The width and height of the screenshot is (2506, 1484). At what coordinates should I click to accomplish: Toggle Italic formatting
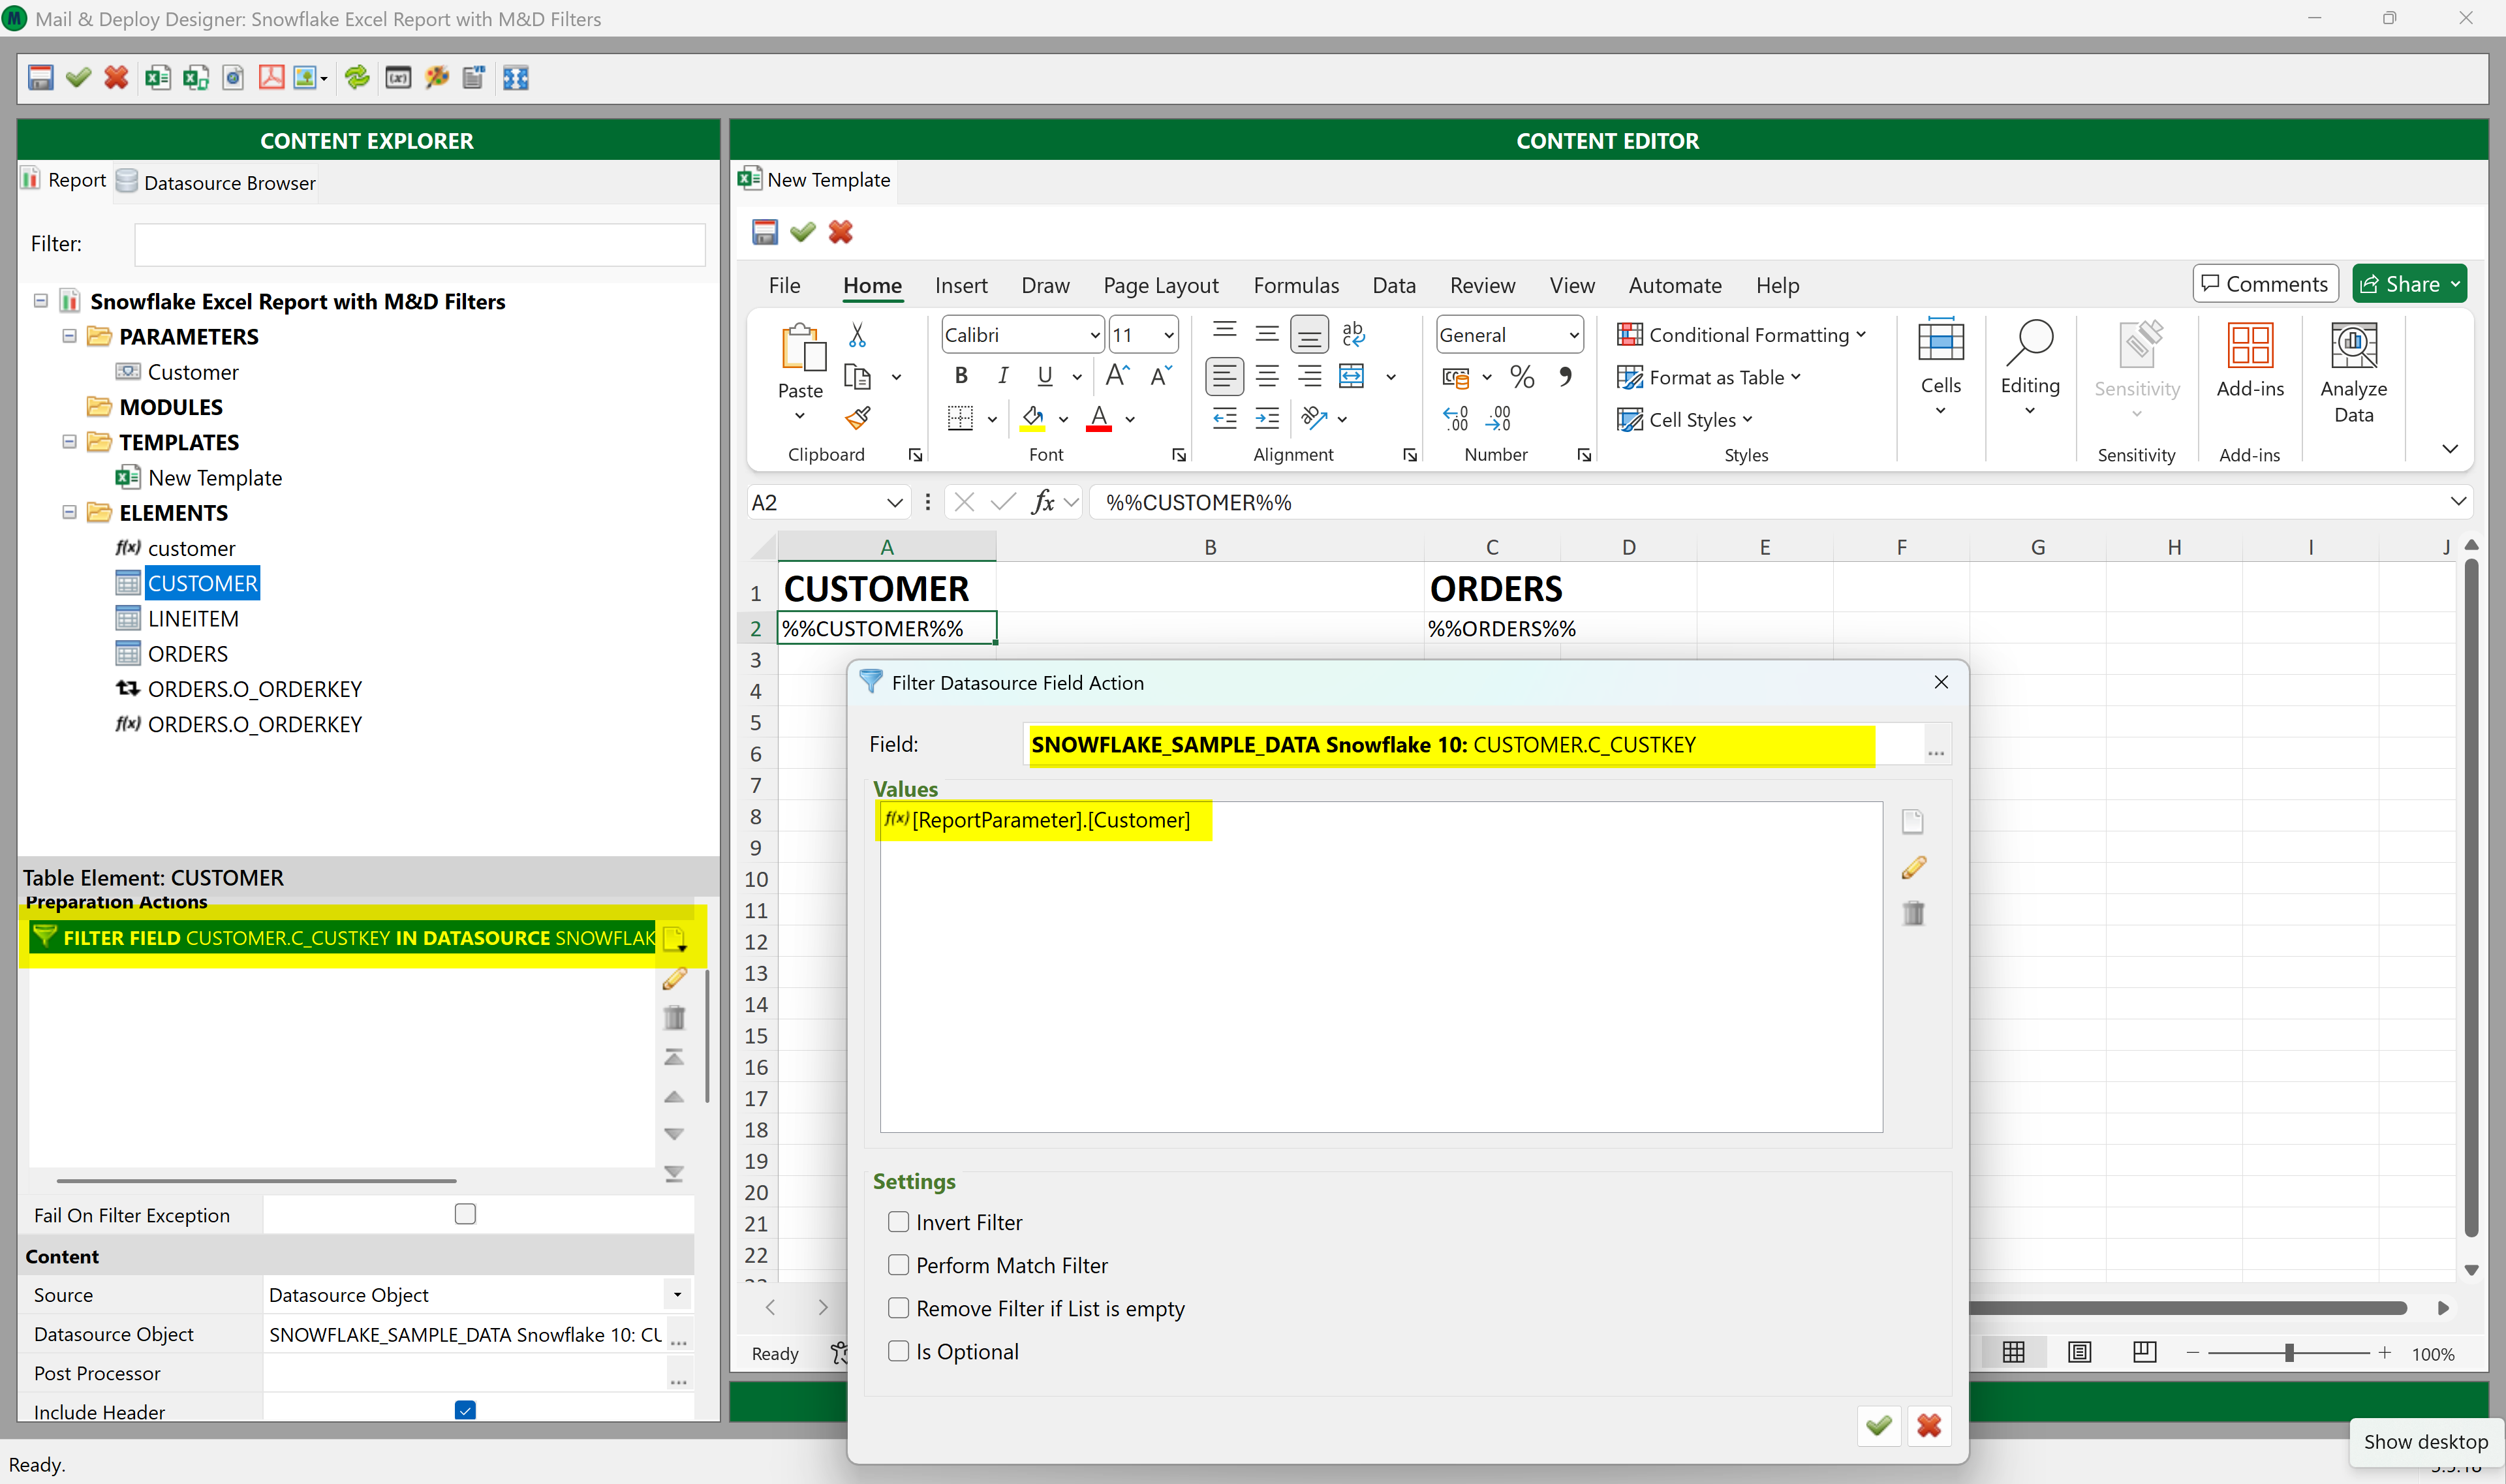click(x=1003, y=376)
